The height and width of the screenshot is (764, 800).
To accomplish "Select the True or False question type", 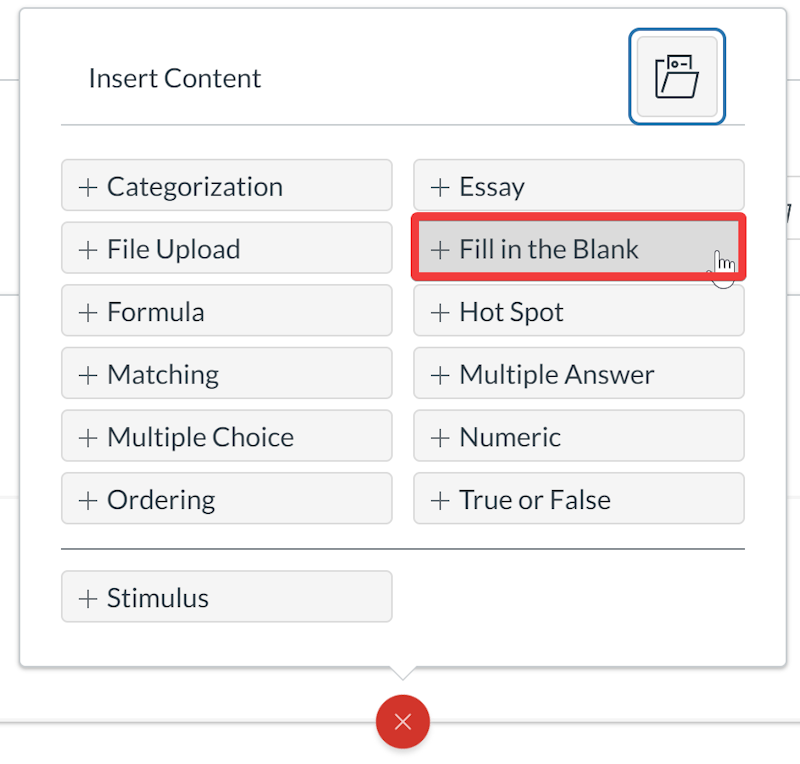I will coord(578,499).
